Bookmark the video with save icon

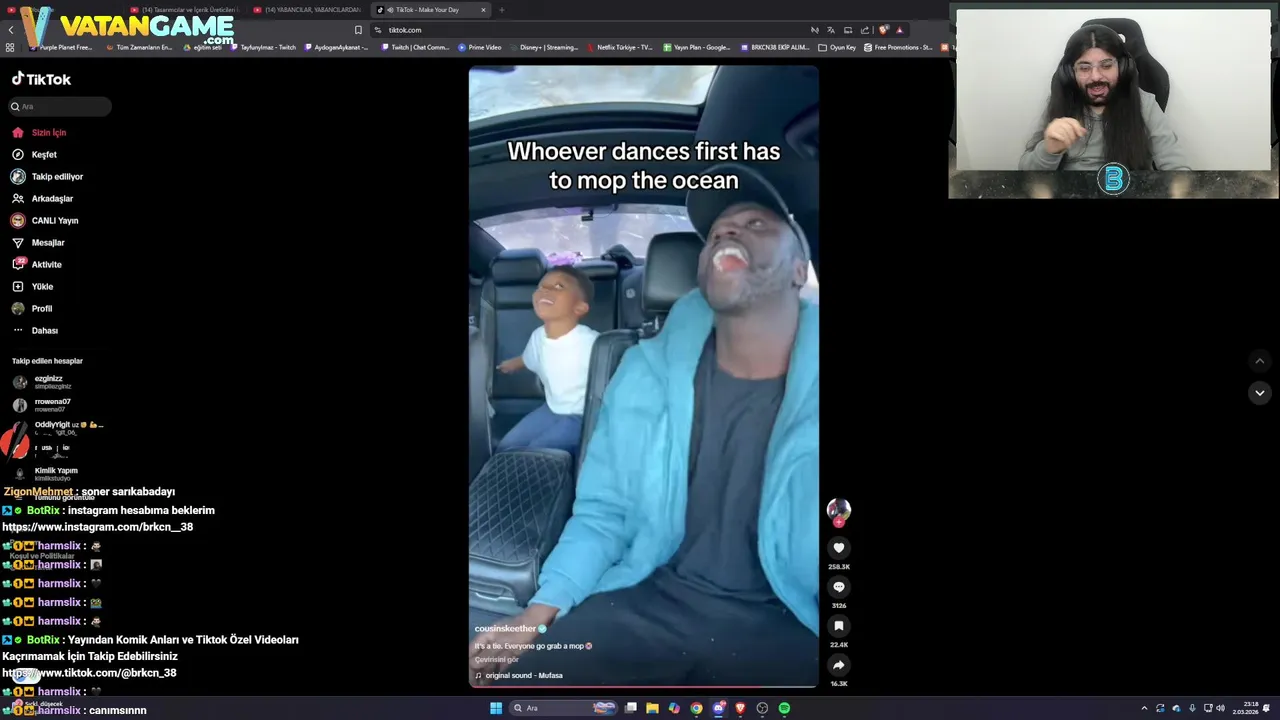point(839,626)
